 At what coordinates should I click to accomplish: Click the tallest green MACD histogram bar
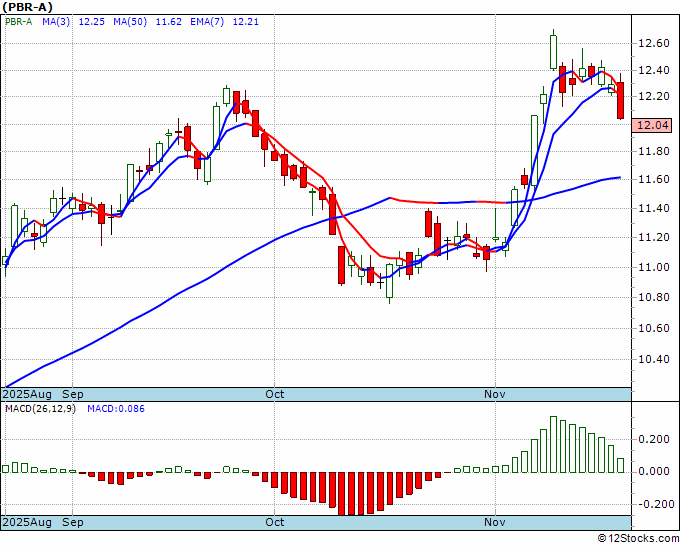pos(553,445)
